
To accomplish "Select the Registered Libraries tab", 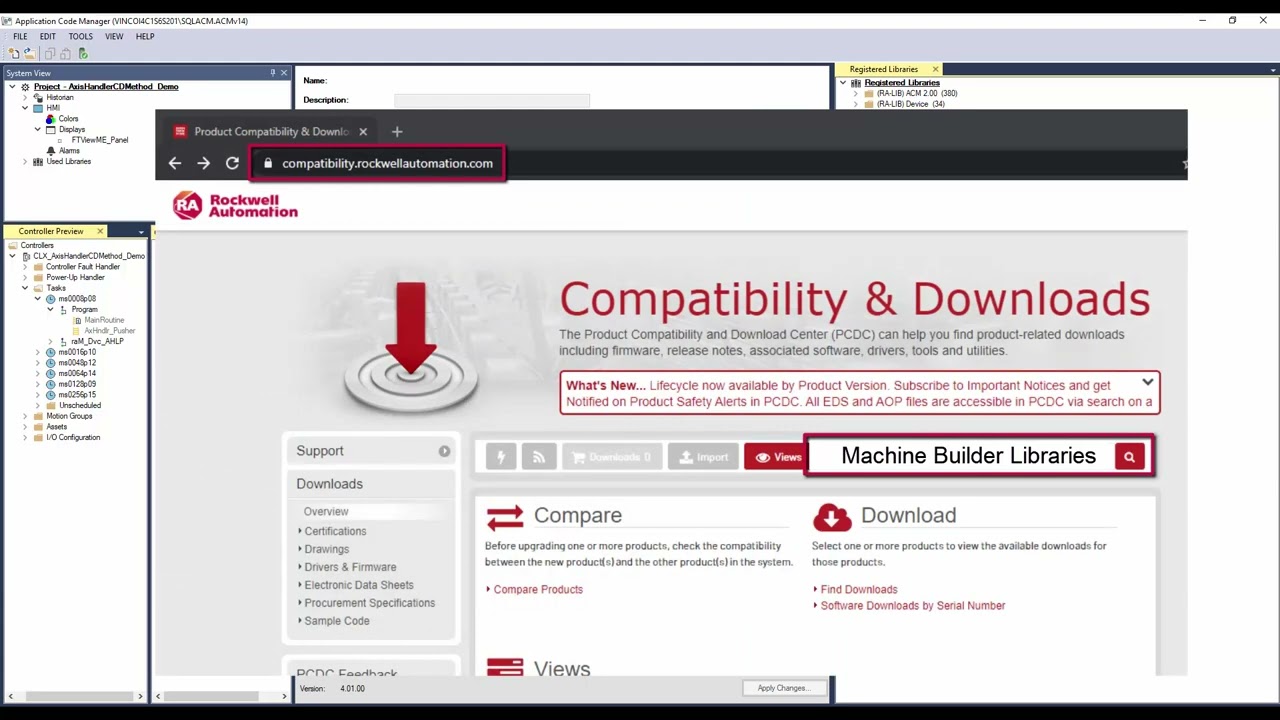I will click(883, 69).
